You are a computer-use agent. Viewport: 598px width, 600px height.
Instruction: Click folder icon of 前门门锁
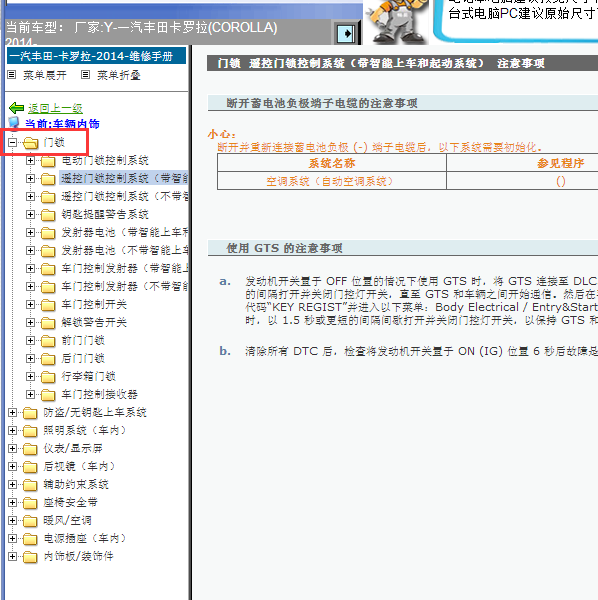(x=48, y=341)
